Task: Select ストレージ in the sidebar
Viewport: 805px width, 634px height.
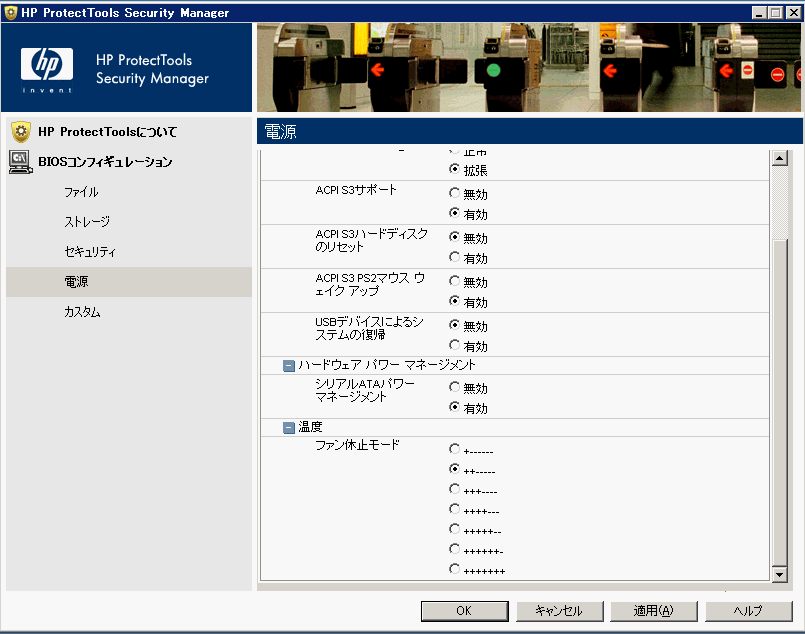Action: [87, 222]
